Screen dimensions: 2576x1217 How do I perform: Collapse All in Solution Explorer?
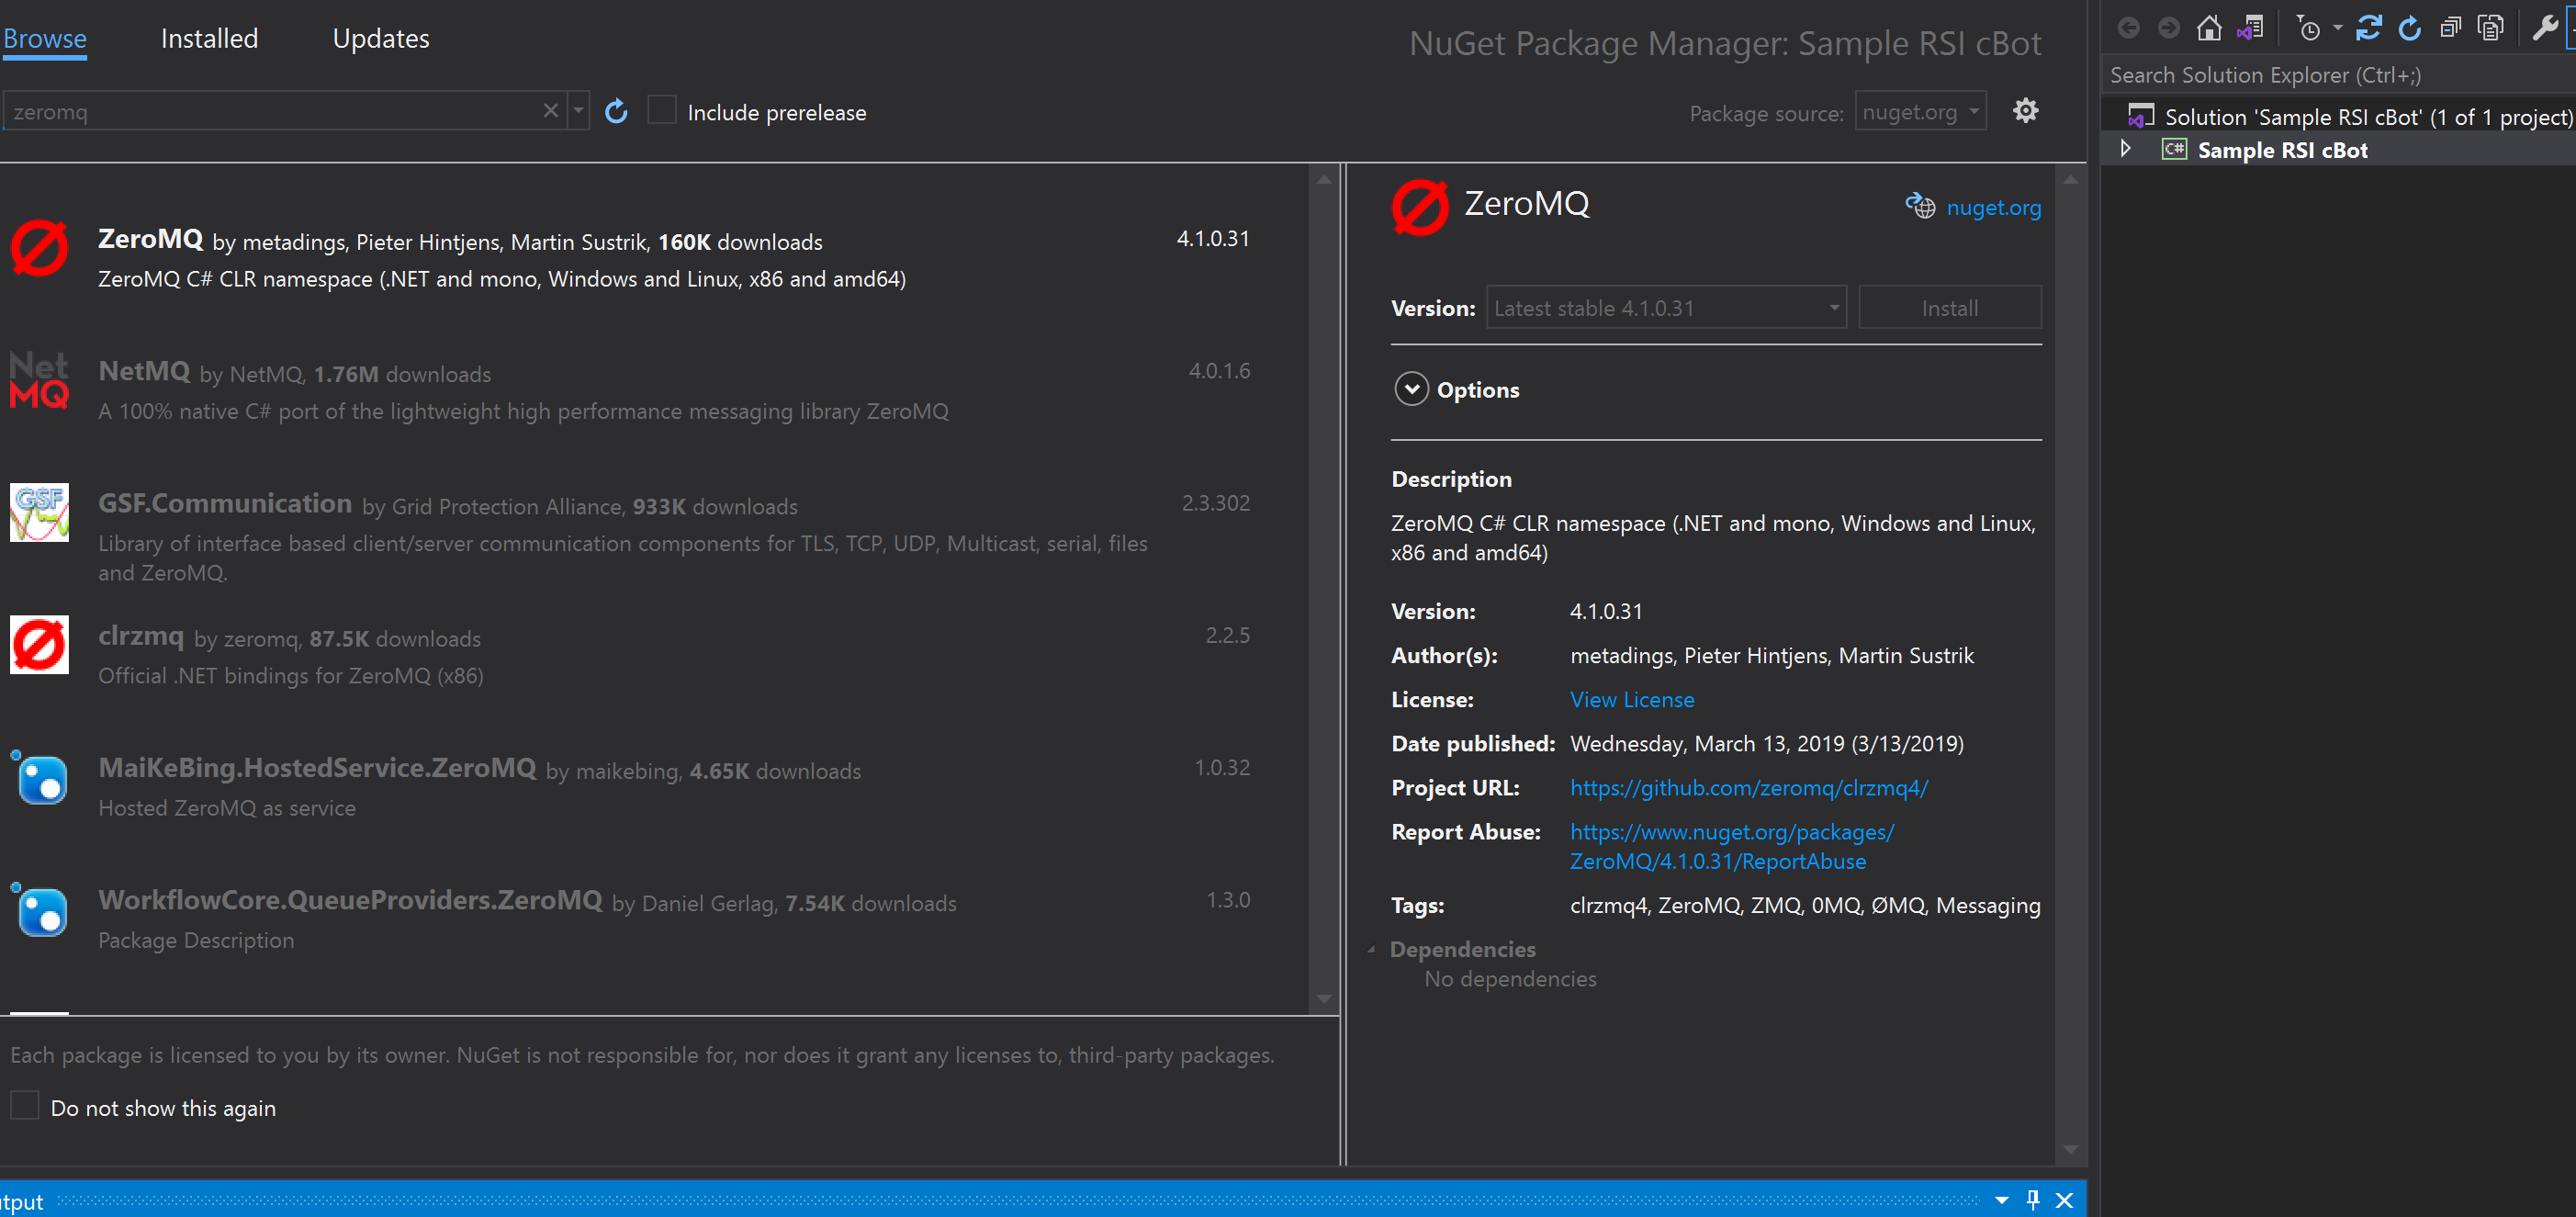click(2450, 28)
